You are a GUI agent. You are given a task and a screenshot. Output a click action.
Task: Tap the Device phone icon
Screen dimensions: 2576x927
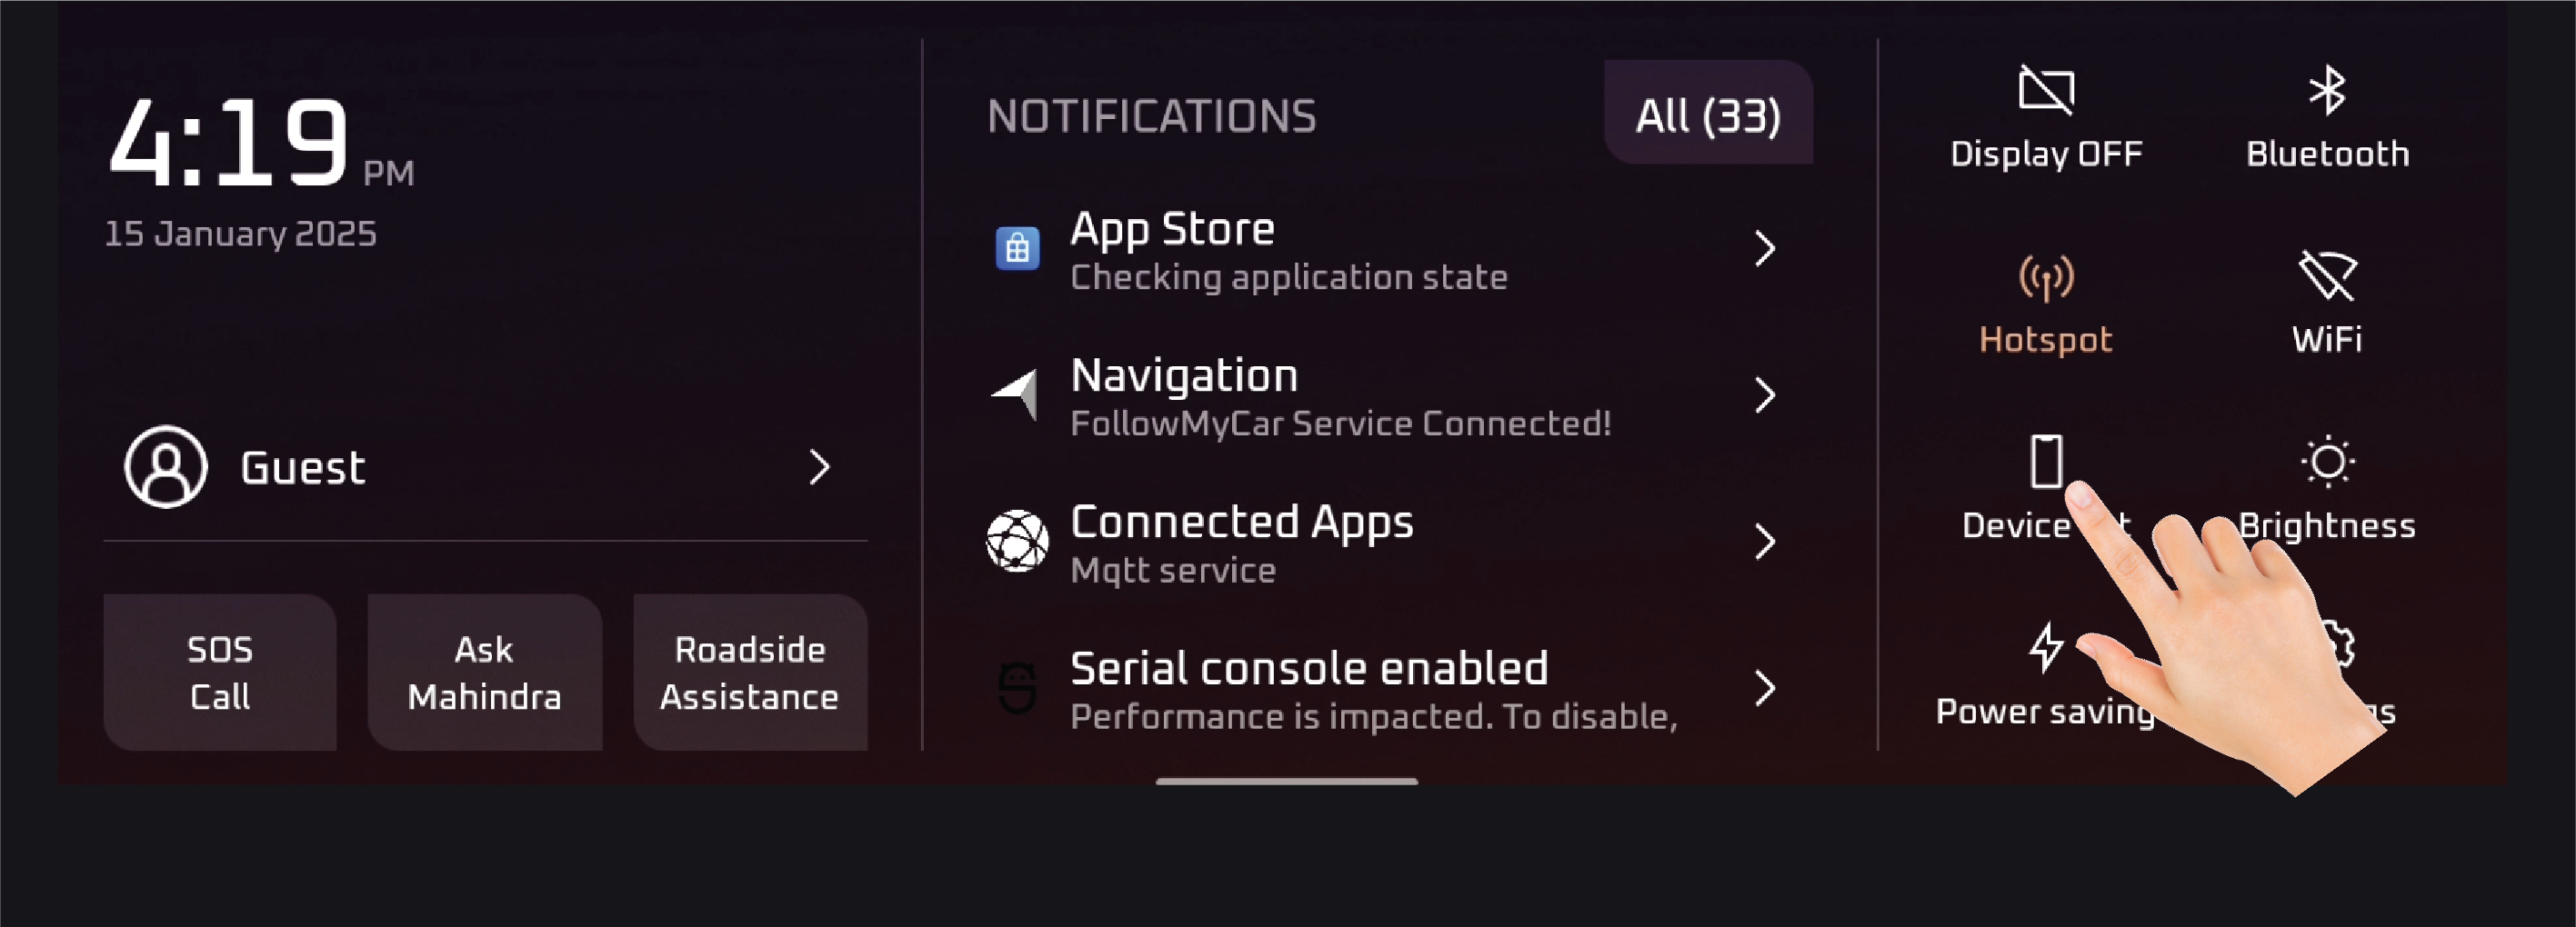coord(2045,460)
